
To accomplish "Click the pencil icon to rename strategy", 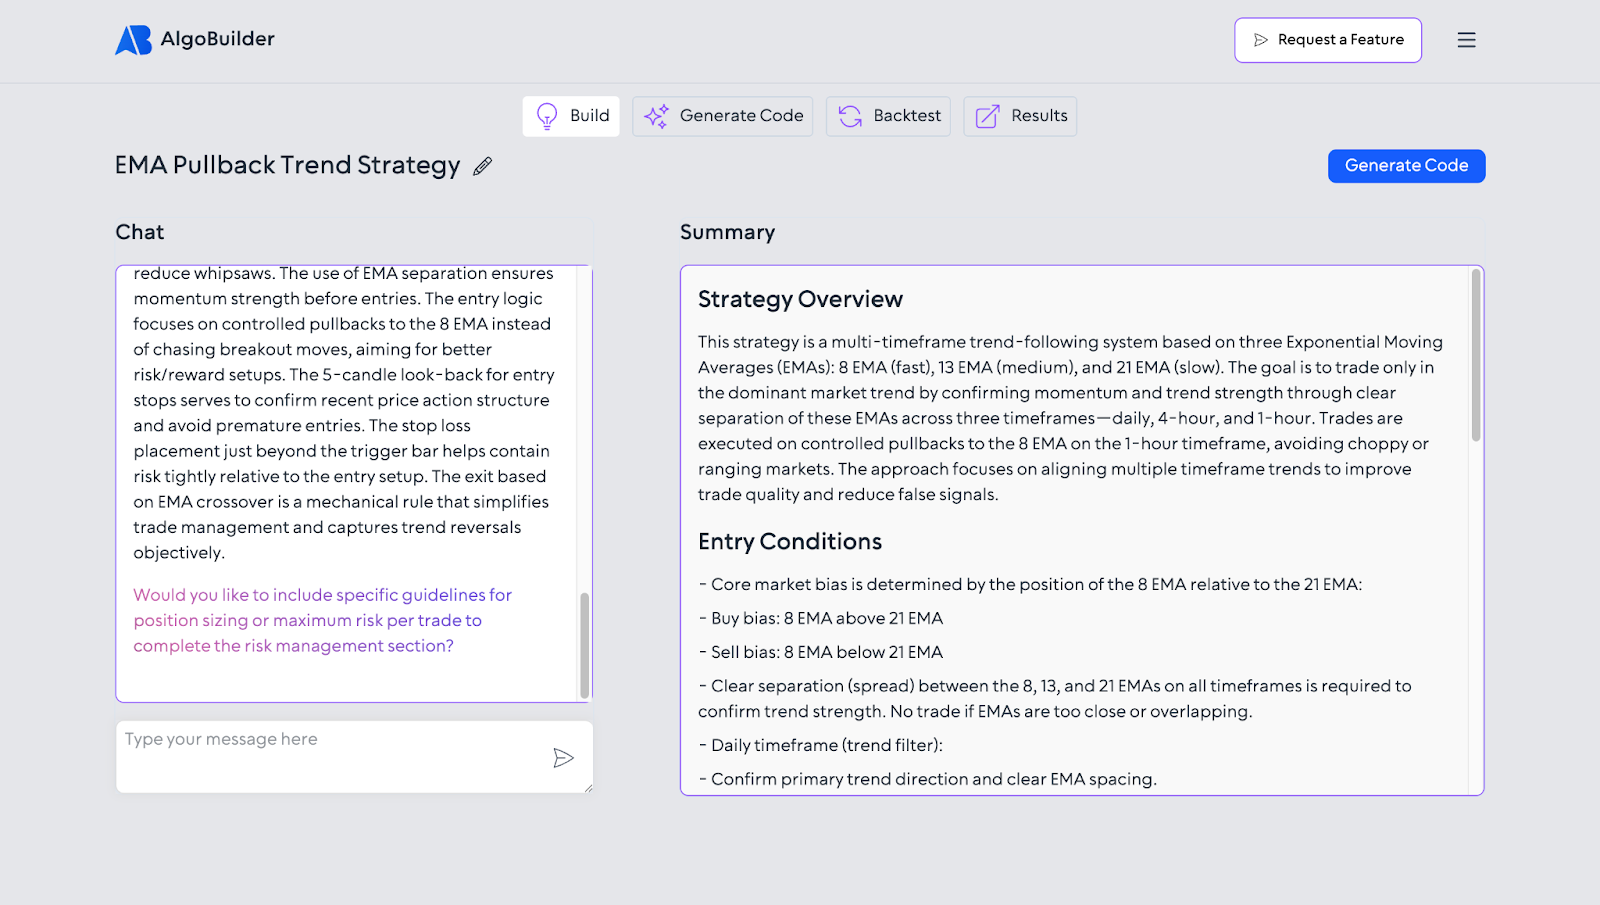I will click(x=483, y=166).
